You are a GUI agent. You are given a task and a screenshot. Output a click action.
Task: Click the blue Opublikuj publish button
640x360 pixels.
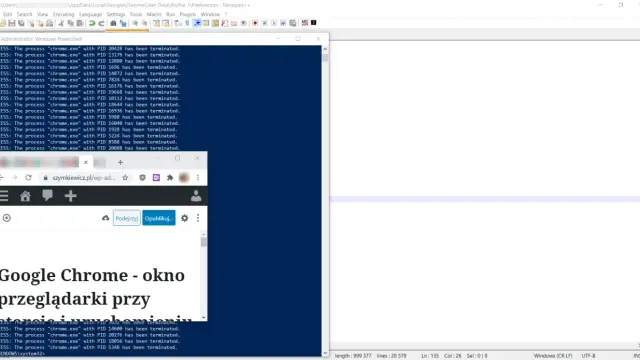click(x=159, y=218)
